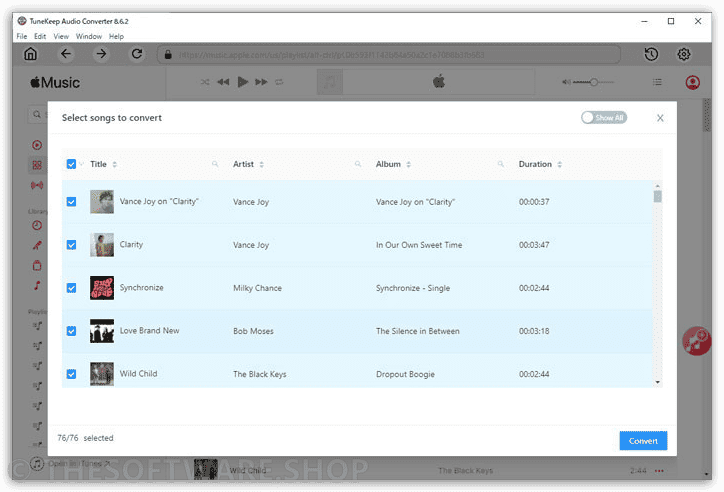Sort the list by Duration
Screen dimensions: 724x492
[x=559, y=164]
